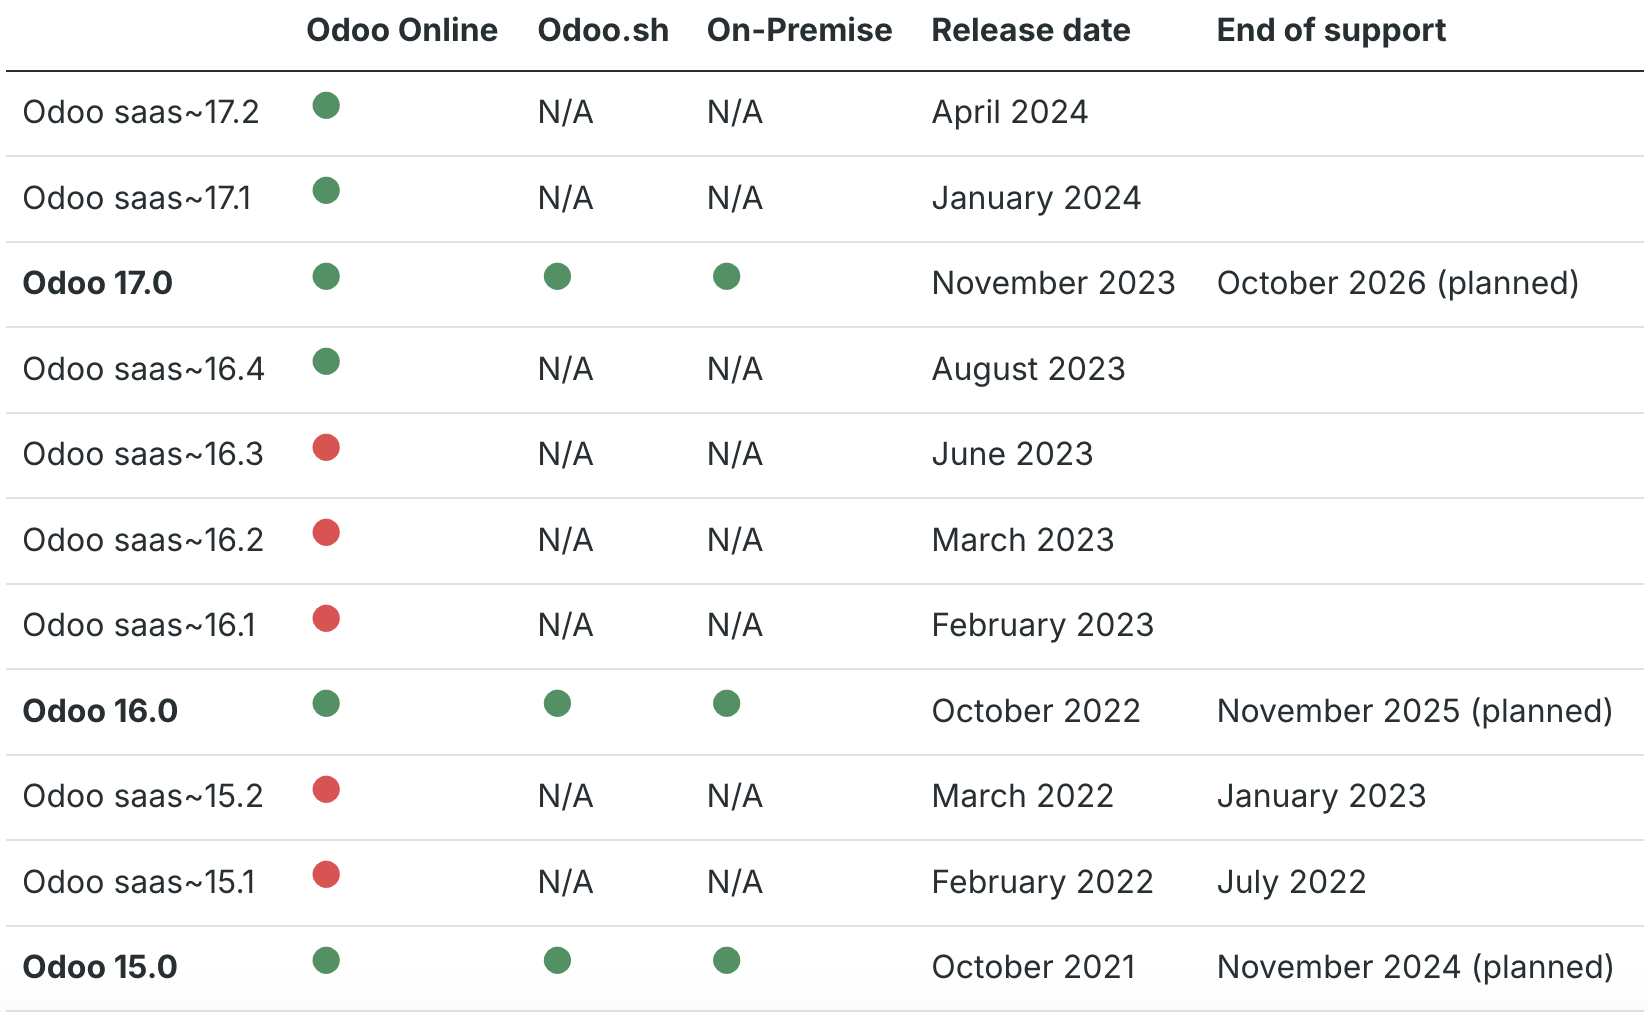Click the Odoo Online column header

point(402,30)
